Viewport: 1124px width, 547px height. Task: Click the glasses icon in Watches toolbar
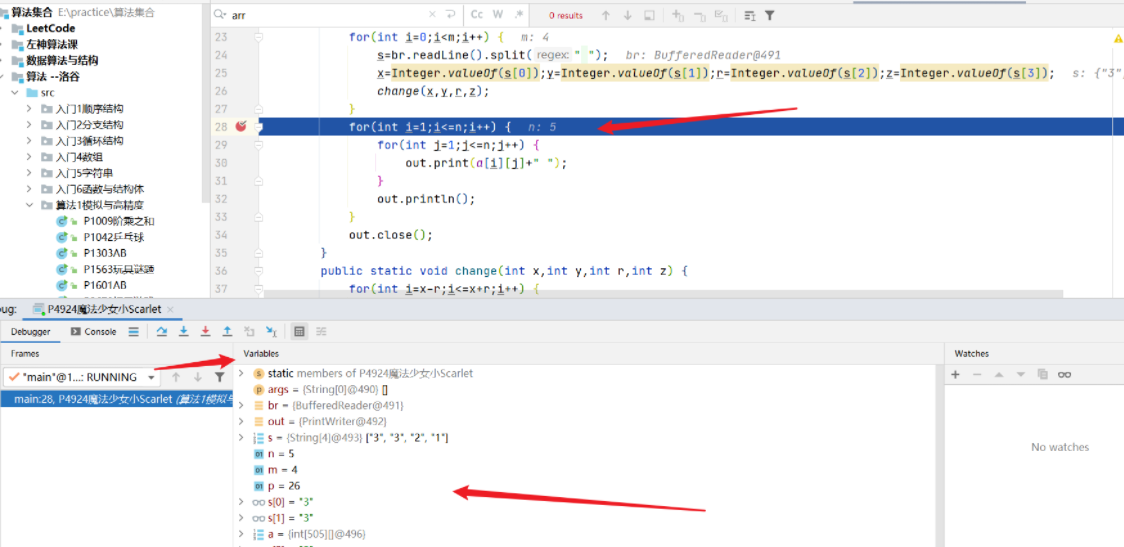[x=1065, y=375]
